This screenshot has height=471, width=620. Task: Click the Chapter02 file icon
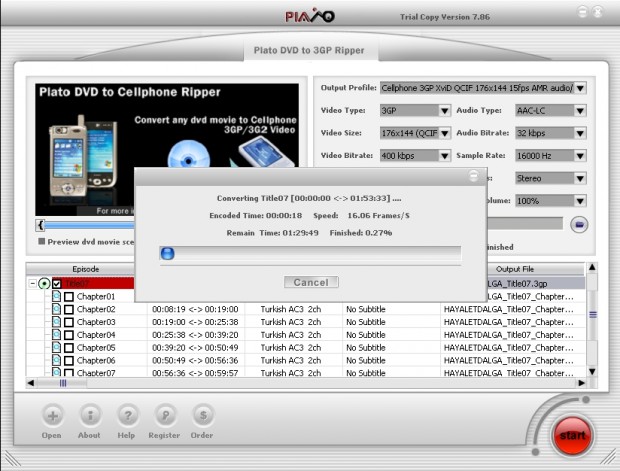coord(57,309)
